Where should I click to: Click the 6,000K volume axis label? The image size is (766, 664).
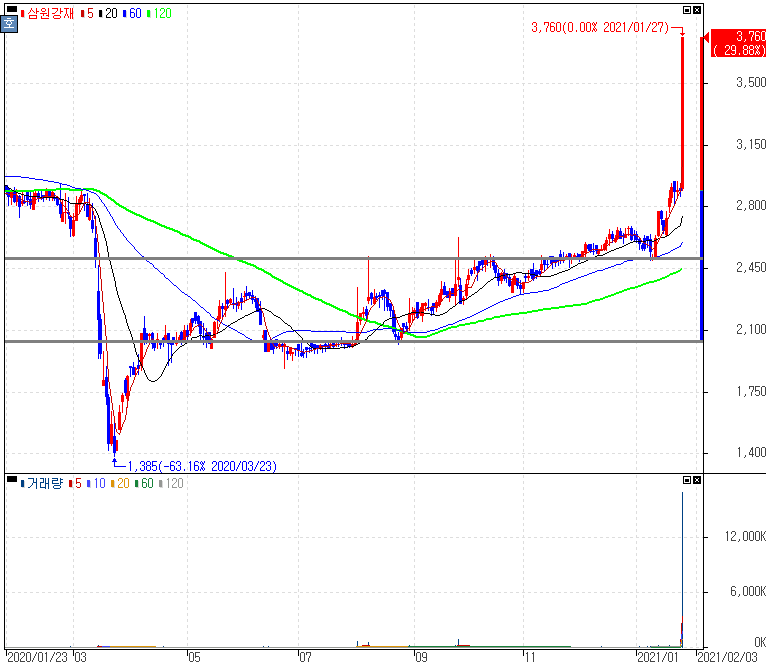coord(748,592)
